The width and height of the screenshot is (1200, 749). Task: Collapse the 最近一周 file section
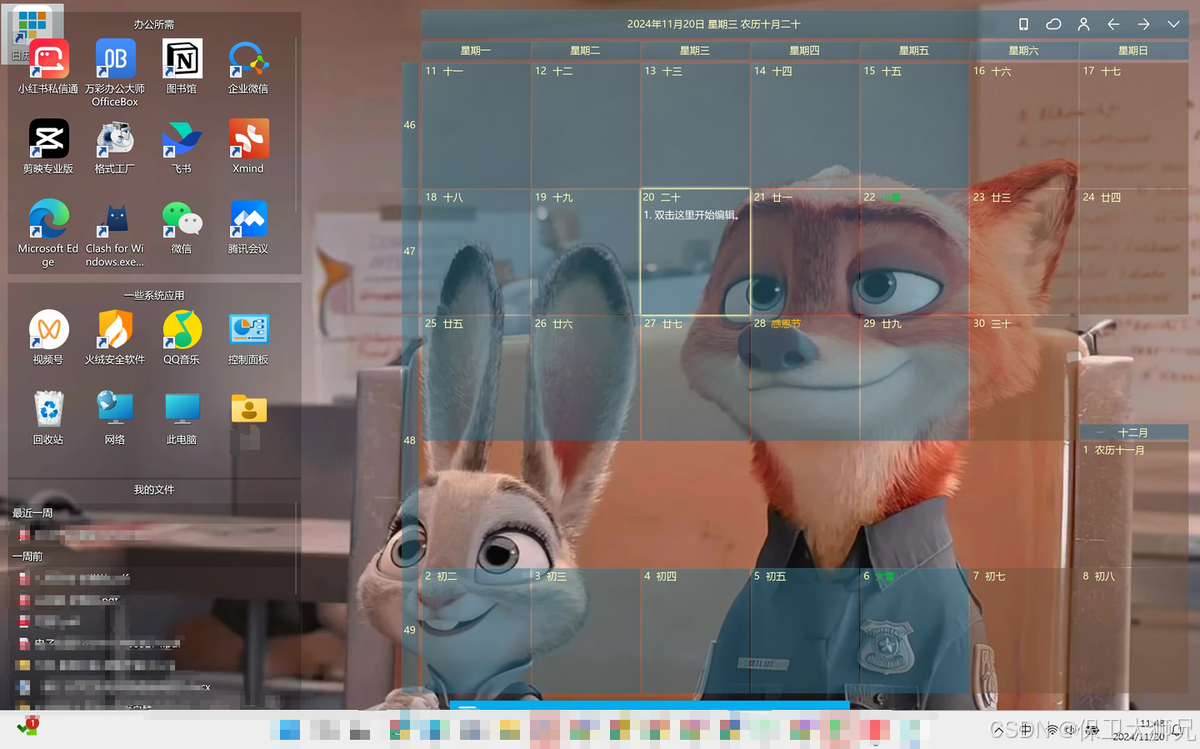pyautogui.click(x=33, y=513)
